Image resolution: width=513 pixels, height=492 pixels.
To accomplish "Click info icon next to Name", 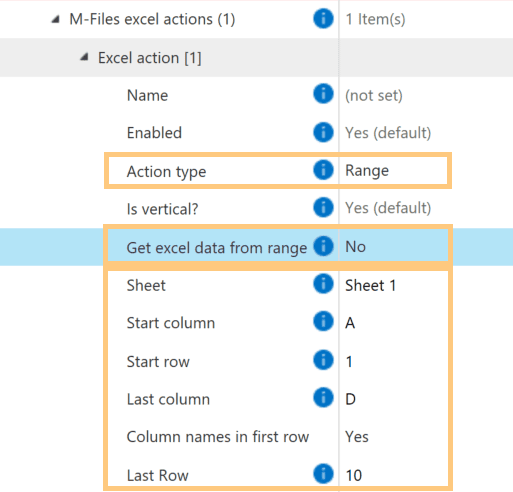I will click(323, 94).
